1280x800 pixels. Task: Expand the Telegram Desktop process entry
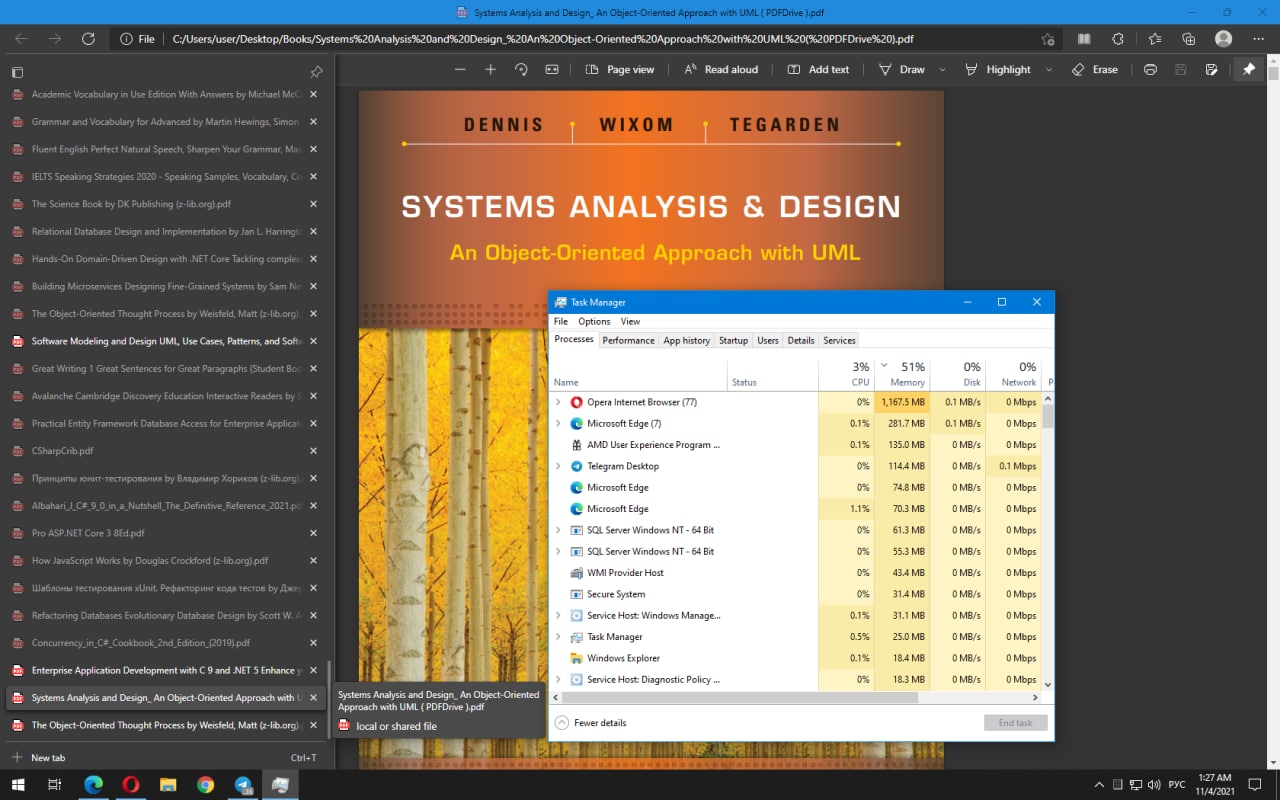(x=558, y=466)
